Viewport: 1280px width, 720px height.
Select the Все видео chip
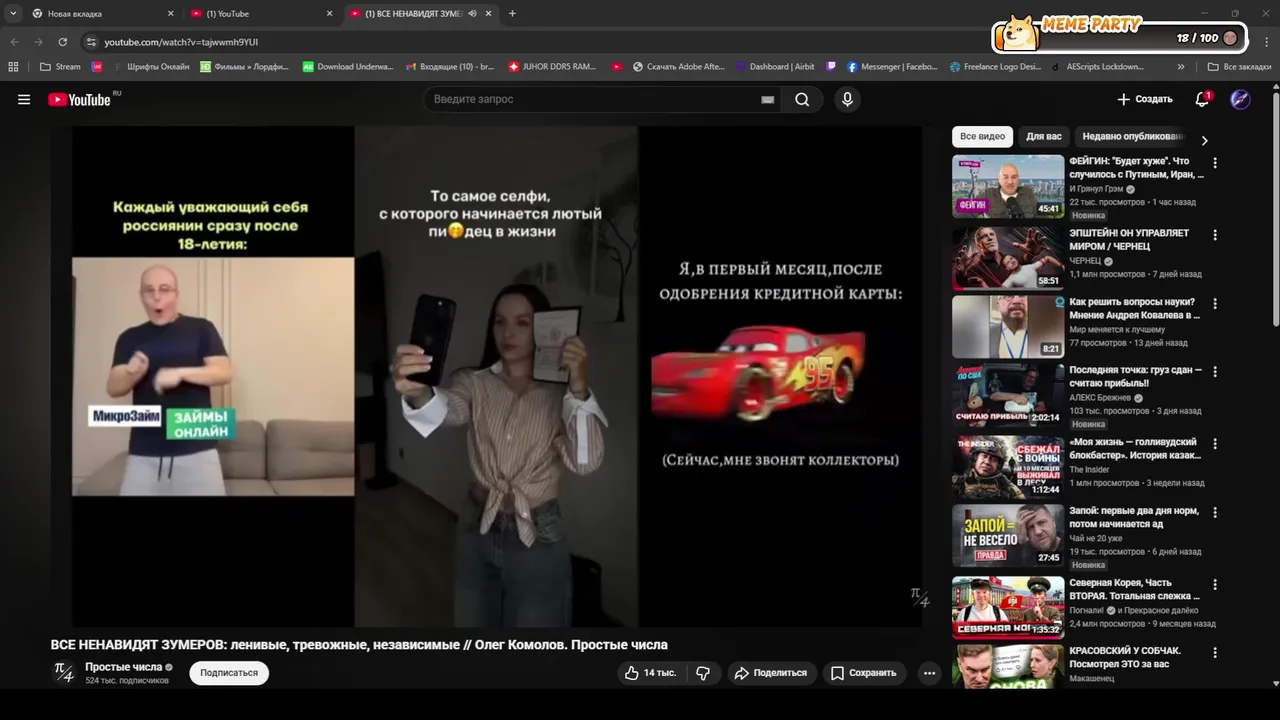pos(982,137)
